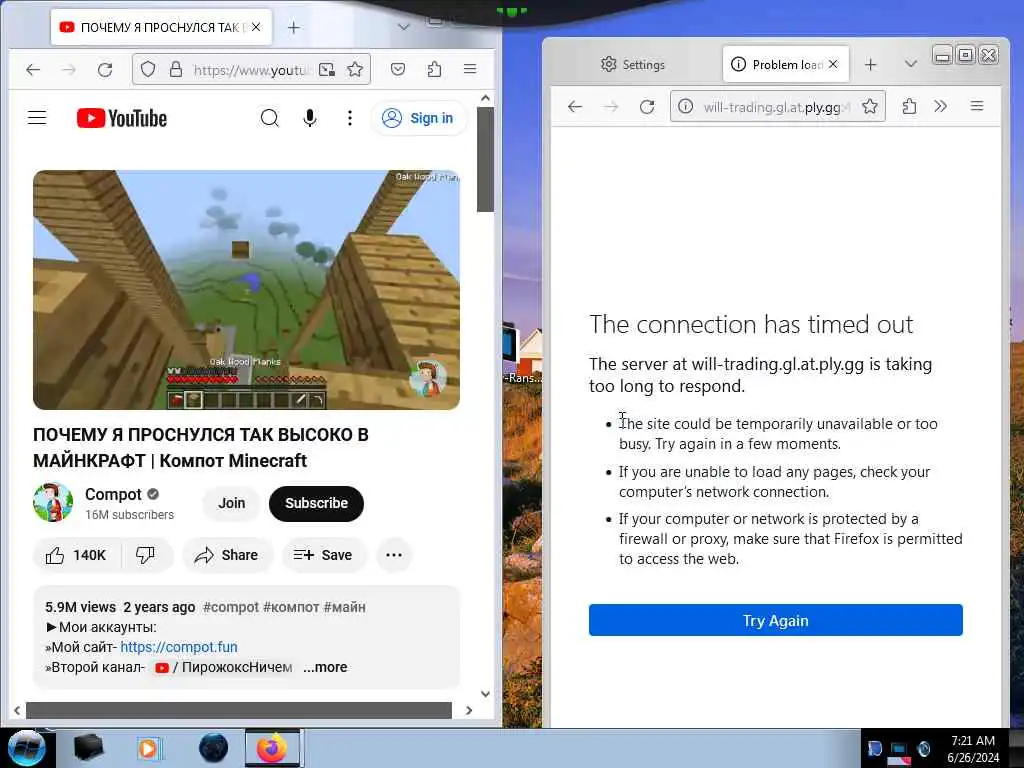
Task: Show site security padlock info
Action: click(x=176, y=69)
